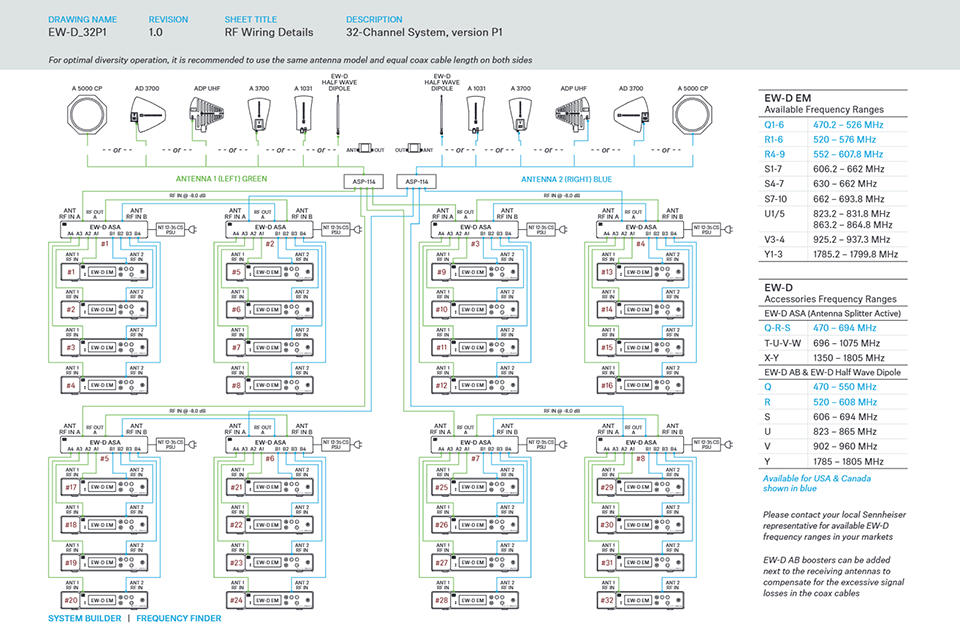Click the 'Y1-3' row showing 1785.2 – 1799.8 MHz

833,254
